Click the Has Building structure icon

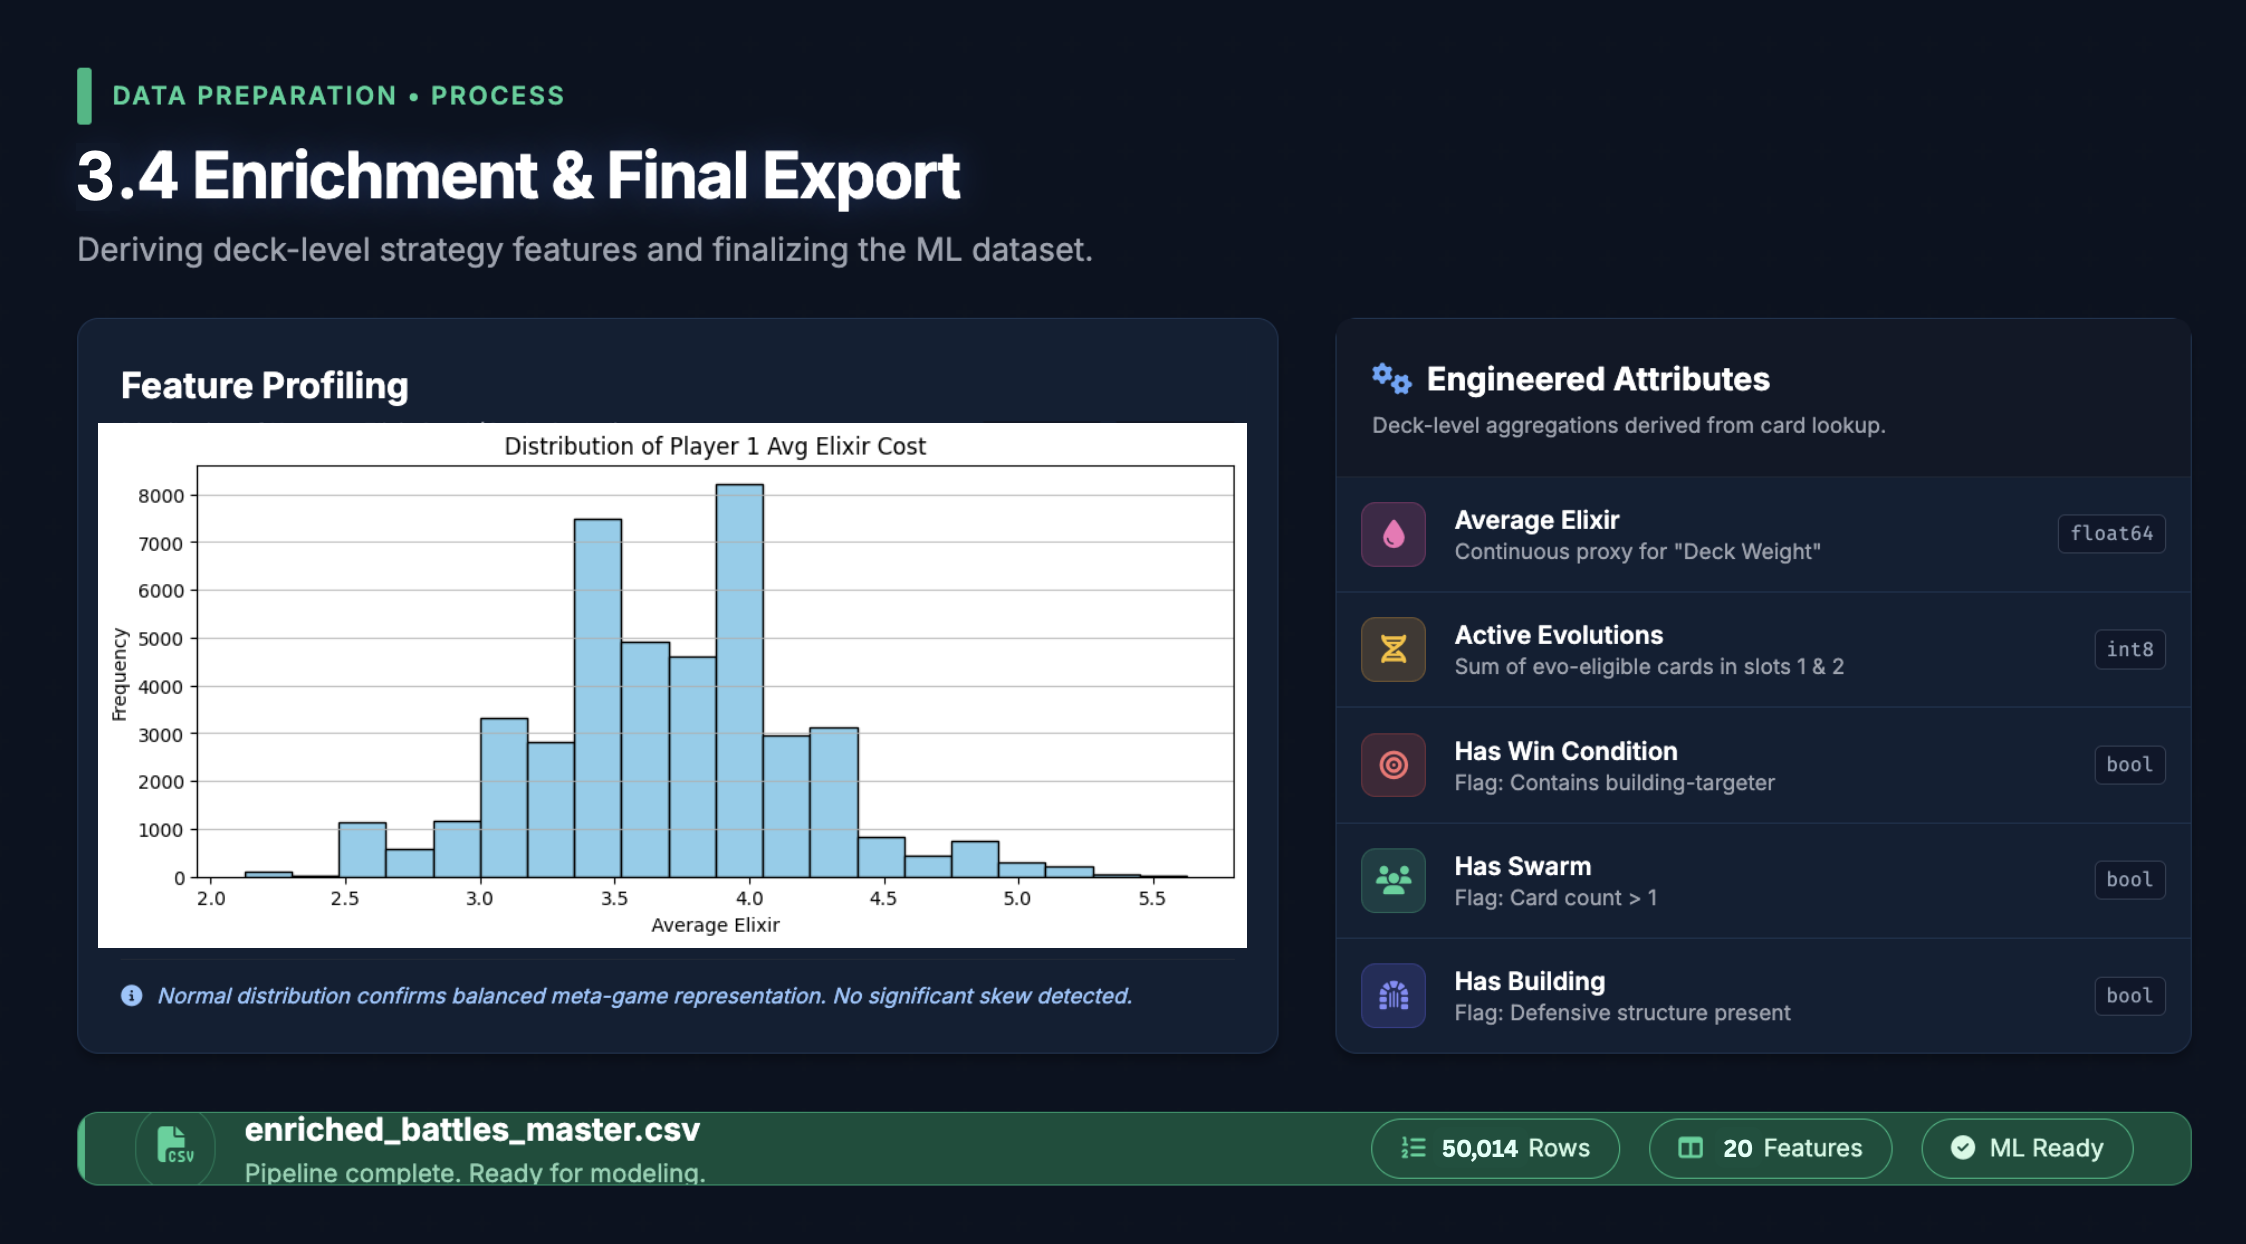[x=1393, y=995]
